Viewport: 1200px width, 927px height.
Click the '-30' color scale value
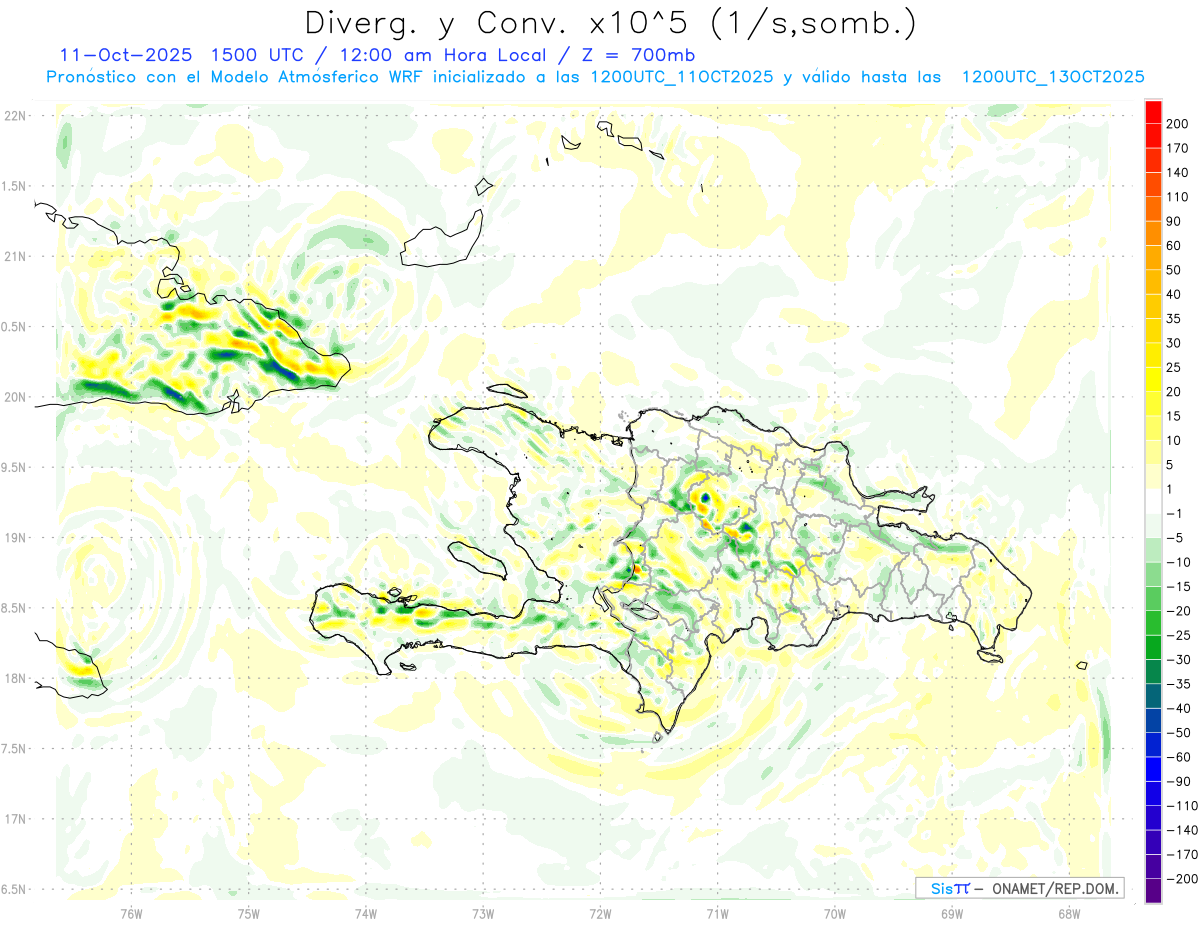point(1180,660)
